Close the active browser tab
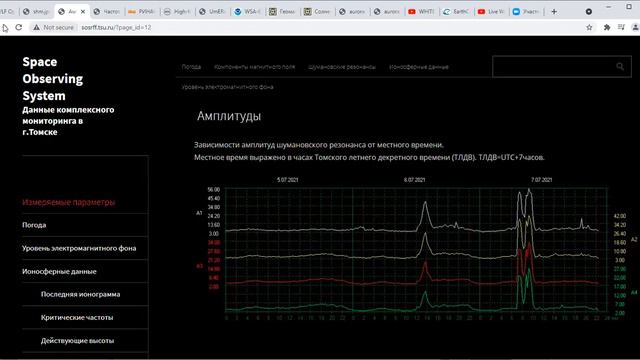This screenshot has width=640, height=360. 83,12
